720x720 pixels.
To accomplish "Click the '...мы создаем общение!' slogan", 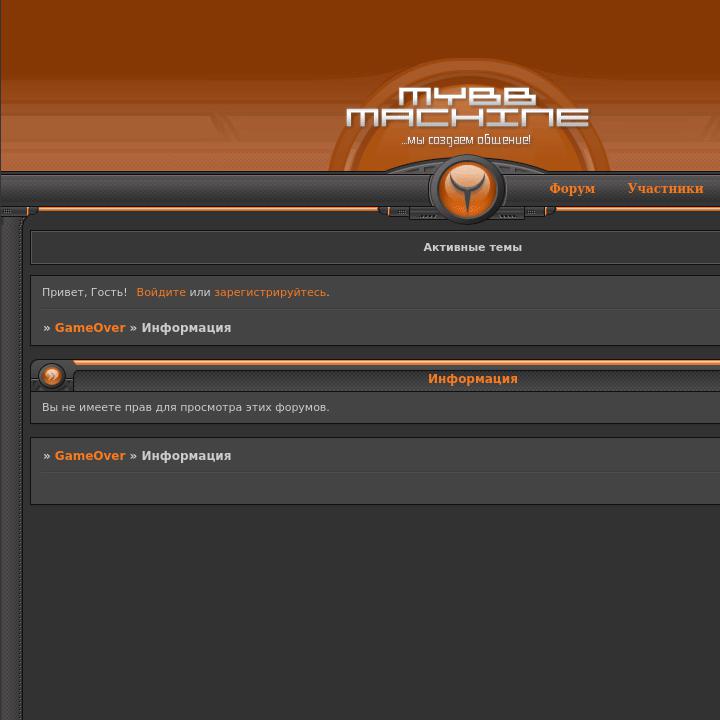I will [x=466, y=140].
